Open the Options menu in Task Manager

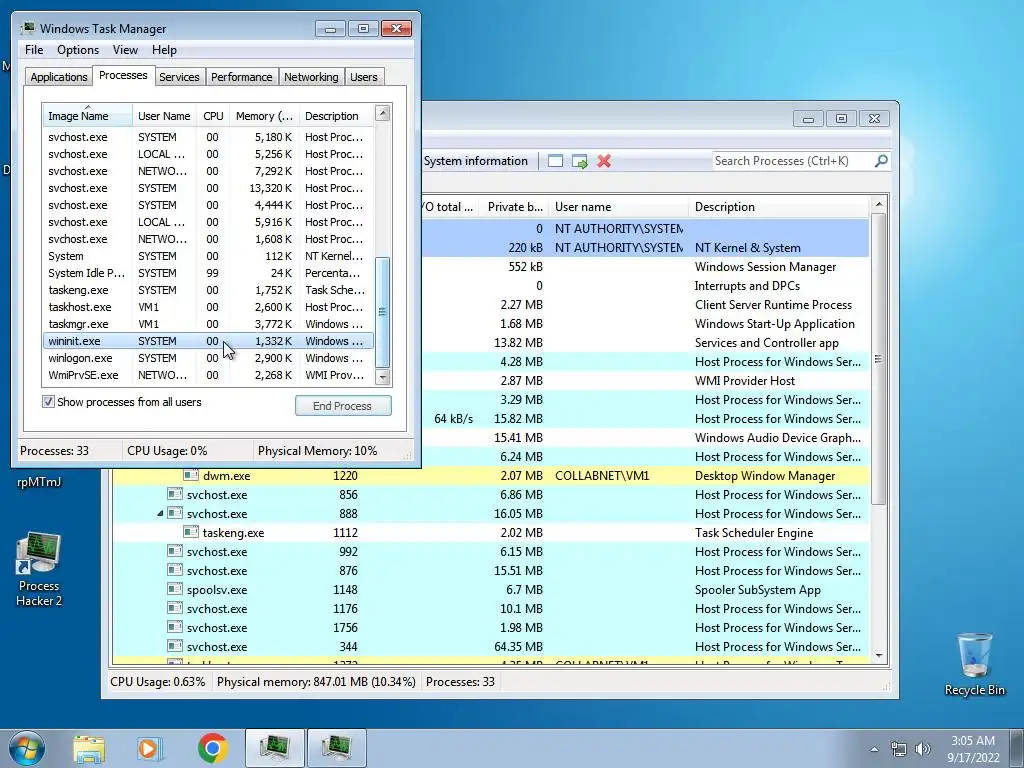pos(78,50)
